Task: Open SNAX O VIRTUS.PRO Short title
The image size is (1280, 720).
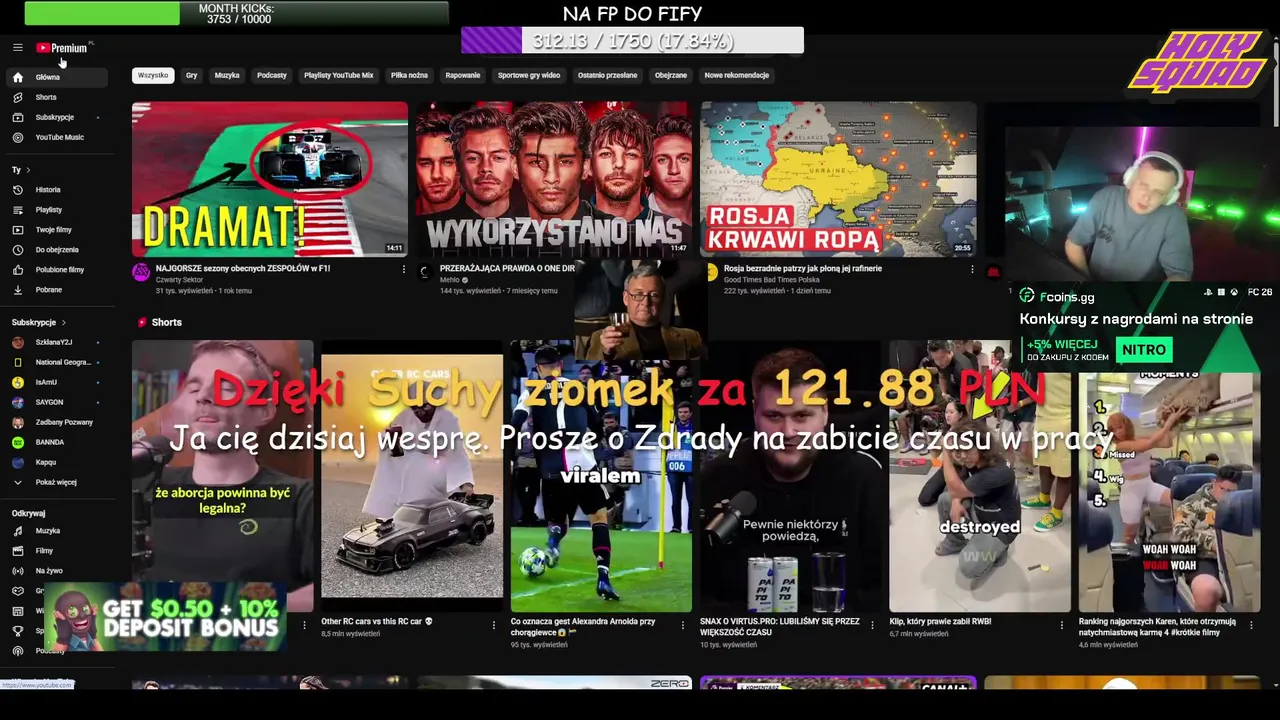Action: click(x=780, y=626)
